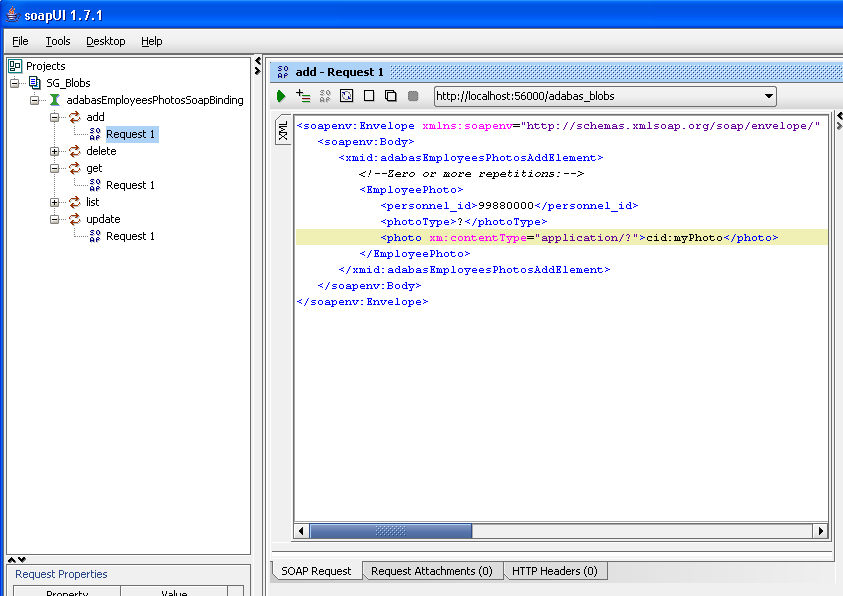Click the Request Properties heading

pyautogui.click(x=61, y=574)
